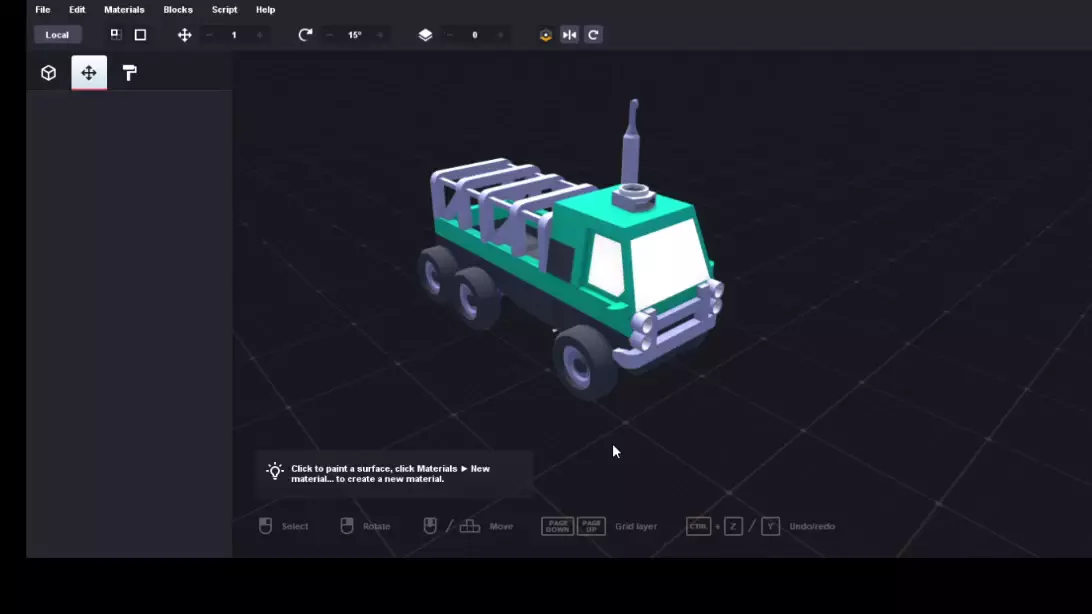Click the Z key hint
Viewport: 1092px width, 614px height.
tap(733, 526)
